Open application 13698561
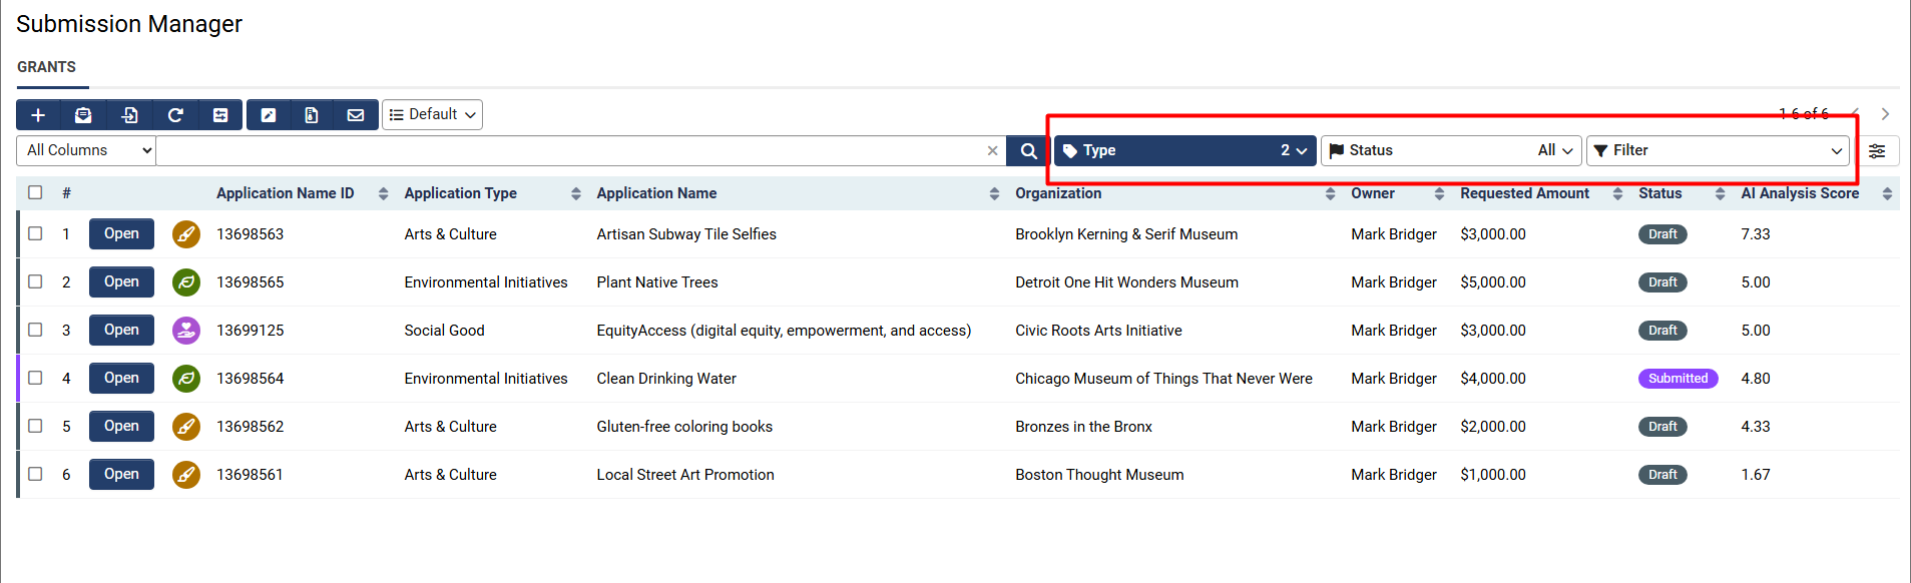Viewport: 1911px width, 583px height. (x=121, y=474)
